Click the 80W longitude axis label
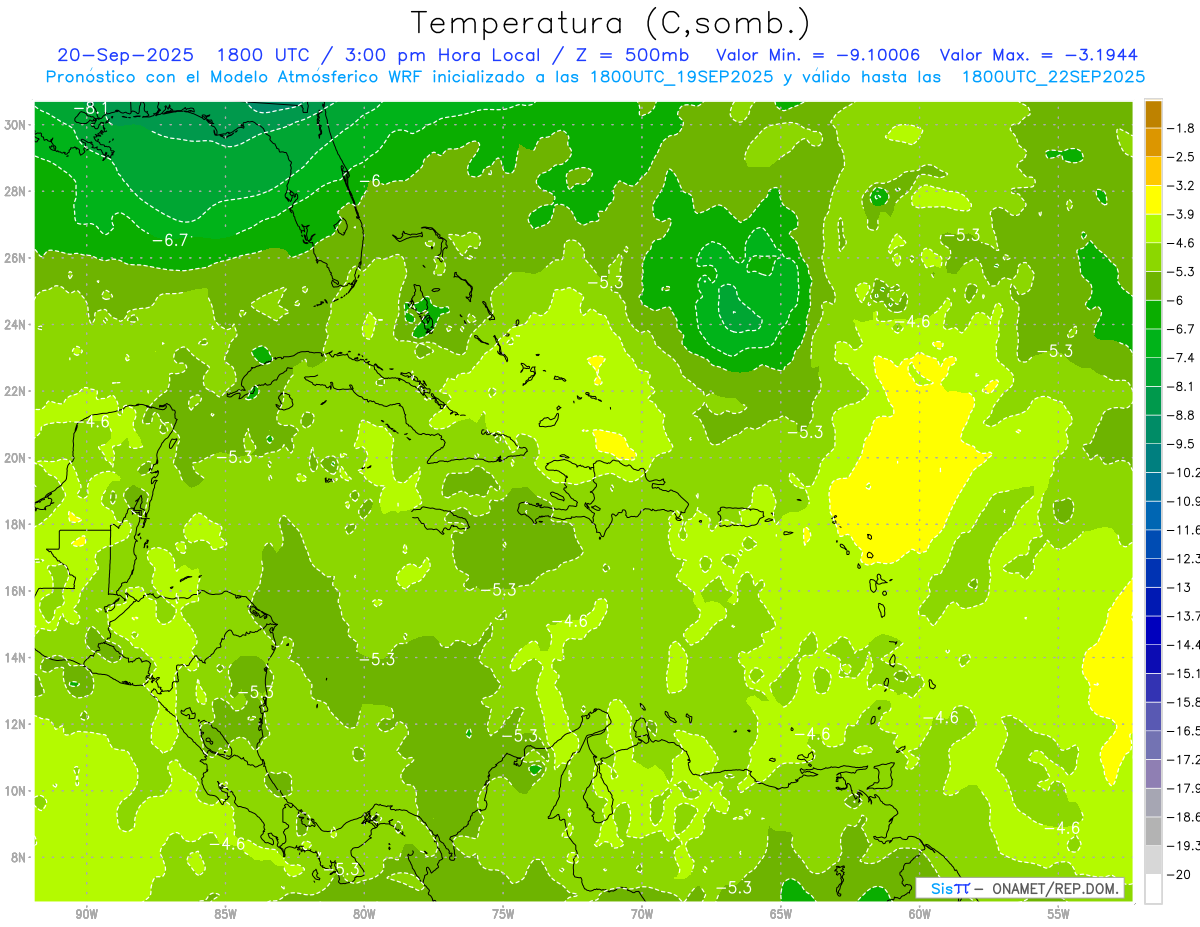 [x=364, y=913]
